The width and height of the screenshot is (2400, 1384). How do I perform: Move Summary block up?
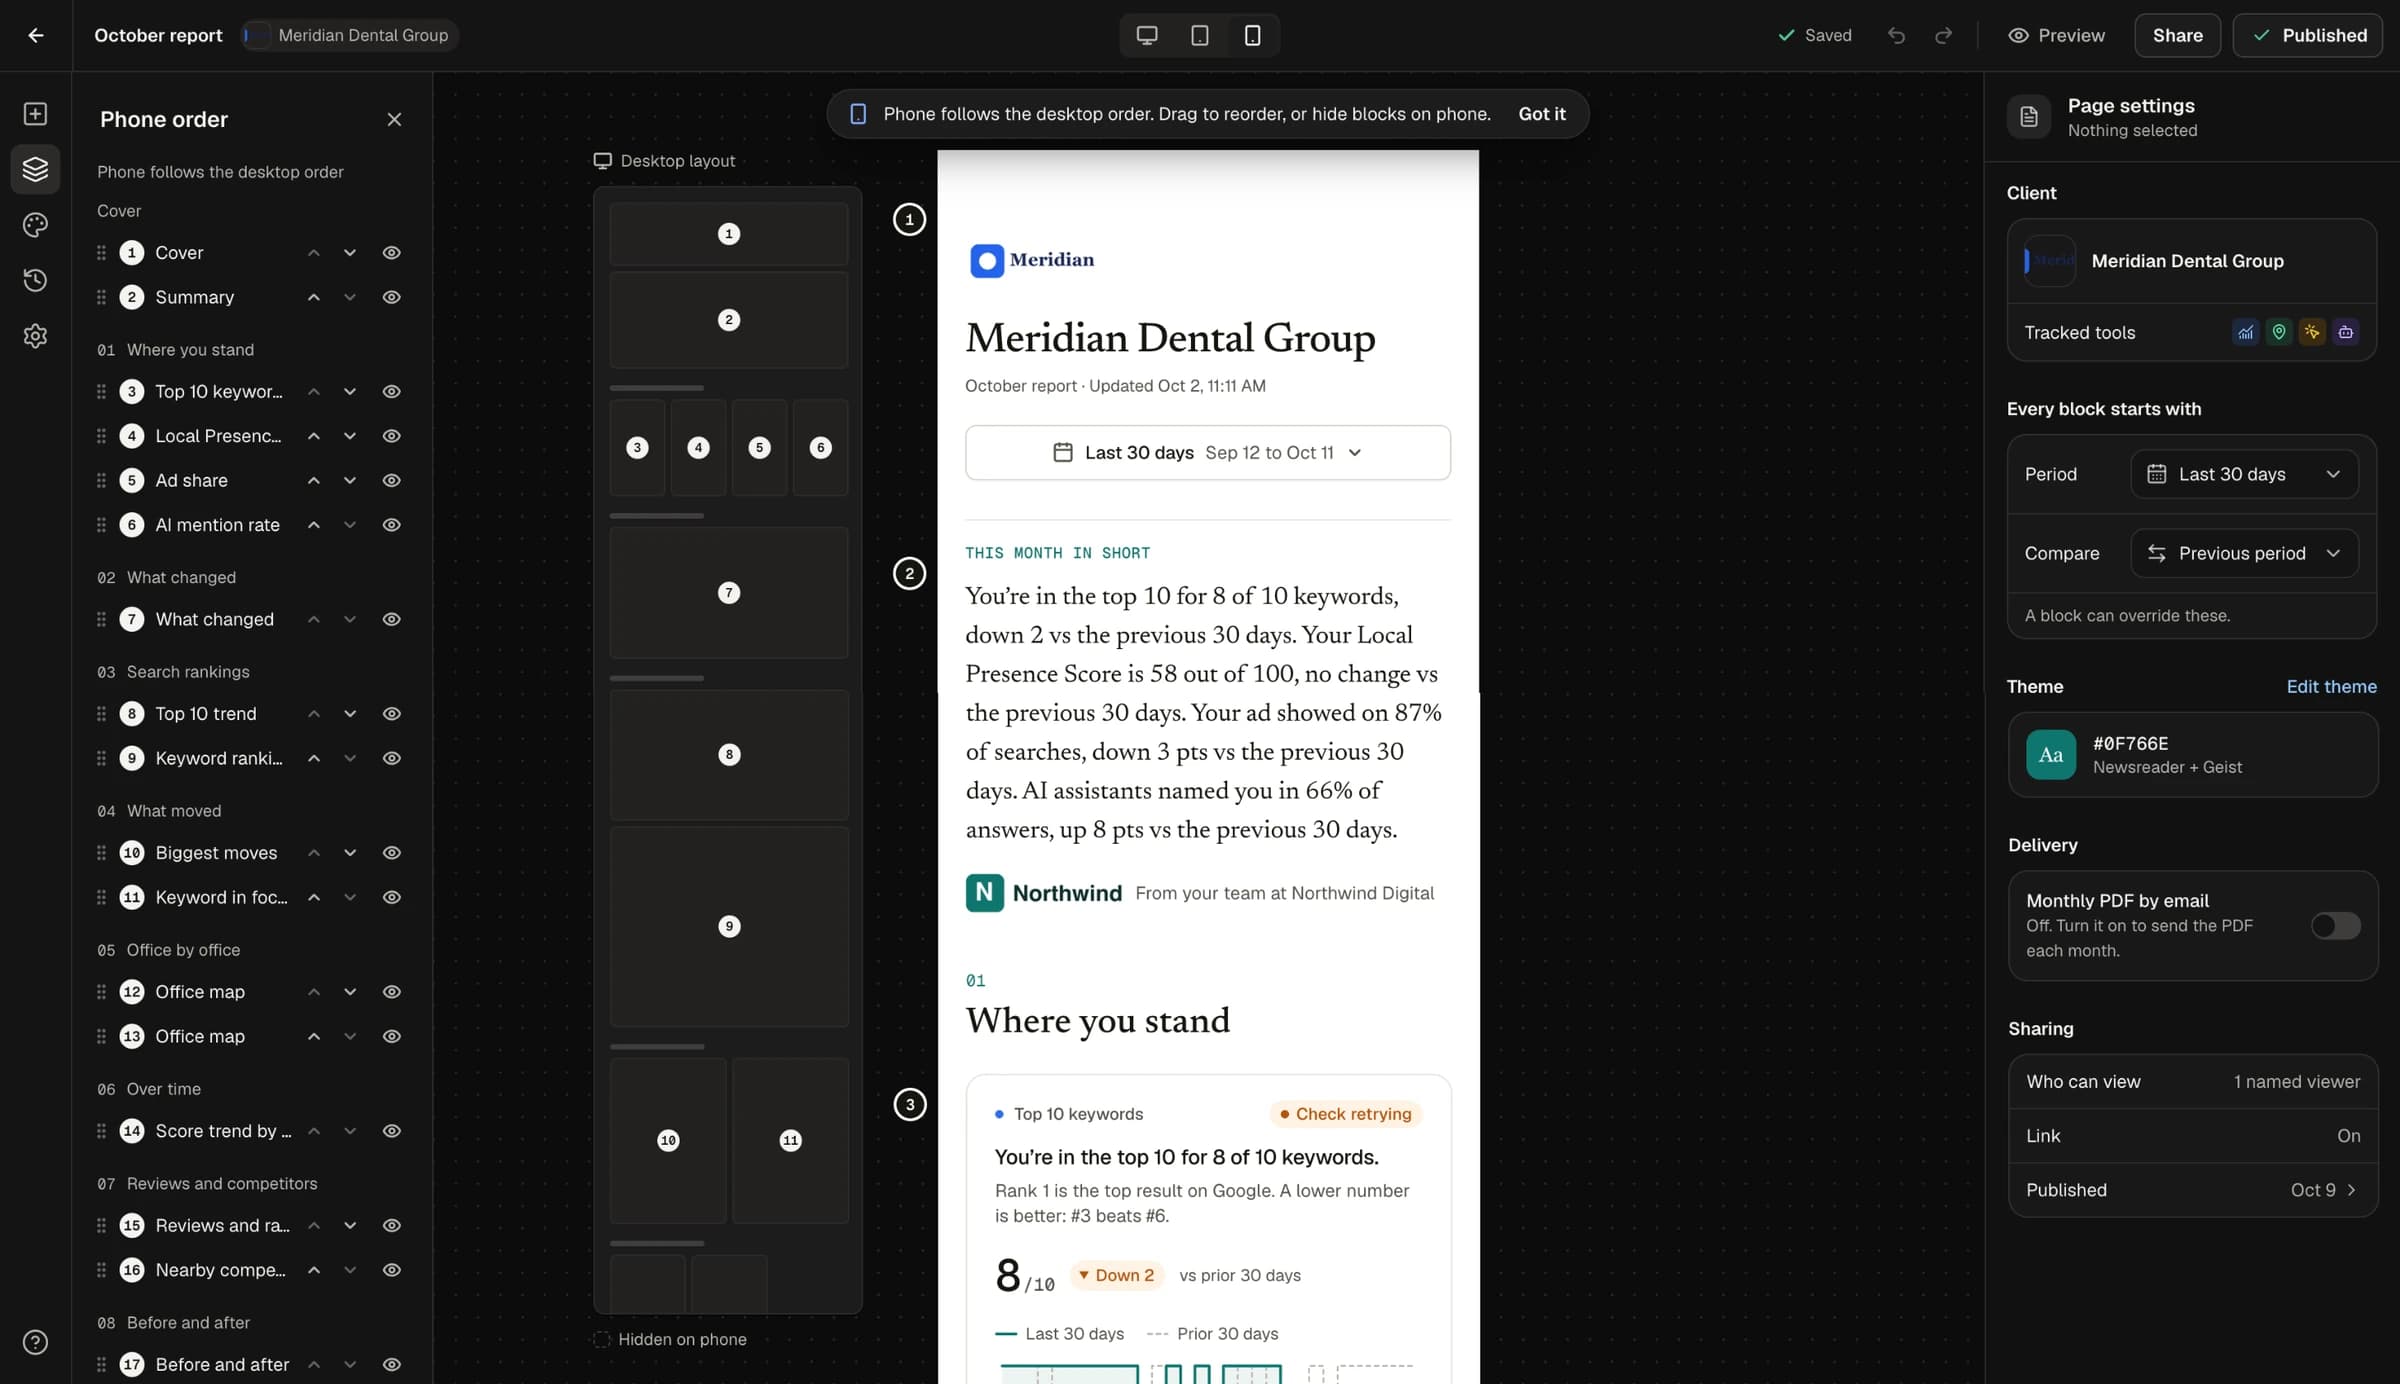click(314, 297)
